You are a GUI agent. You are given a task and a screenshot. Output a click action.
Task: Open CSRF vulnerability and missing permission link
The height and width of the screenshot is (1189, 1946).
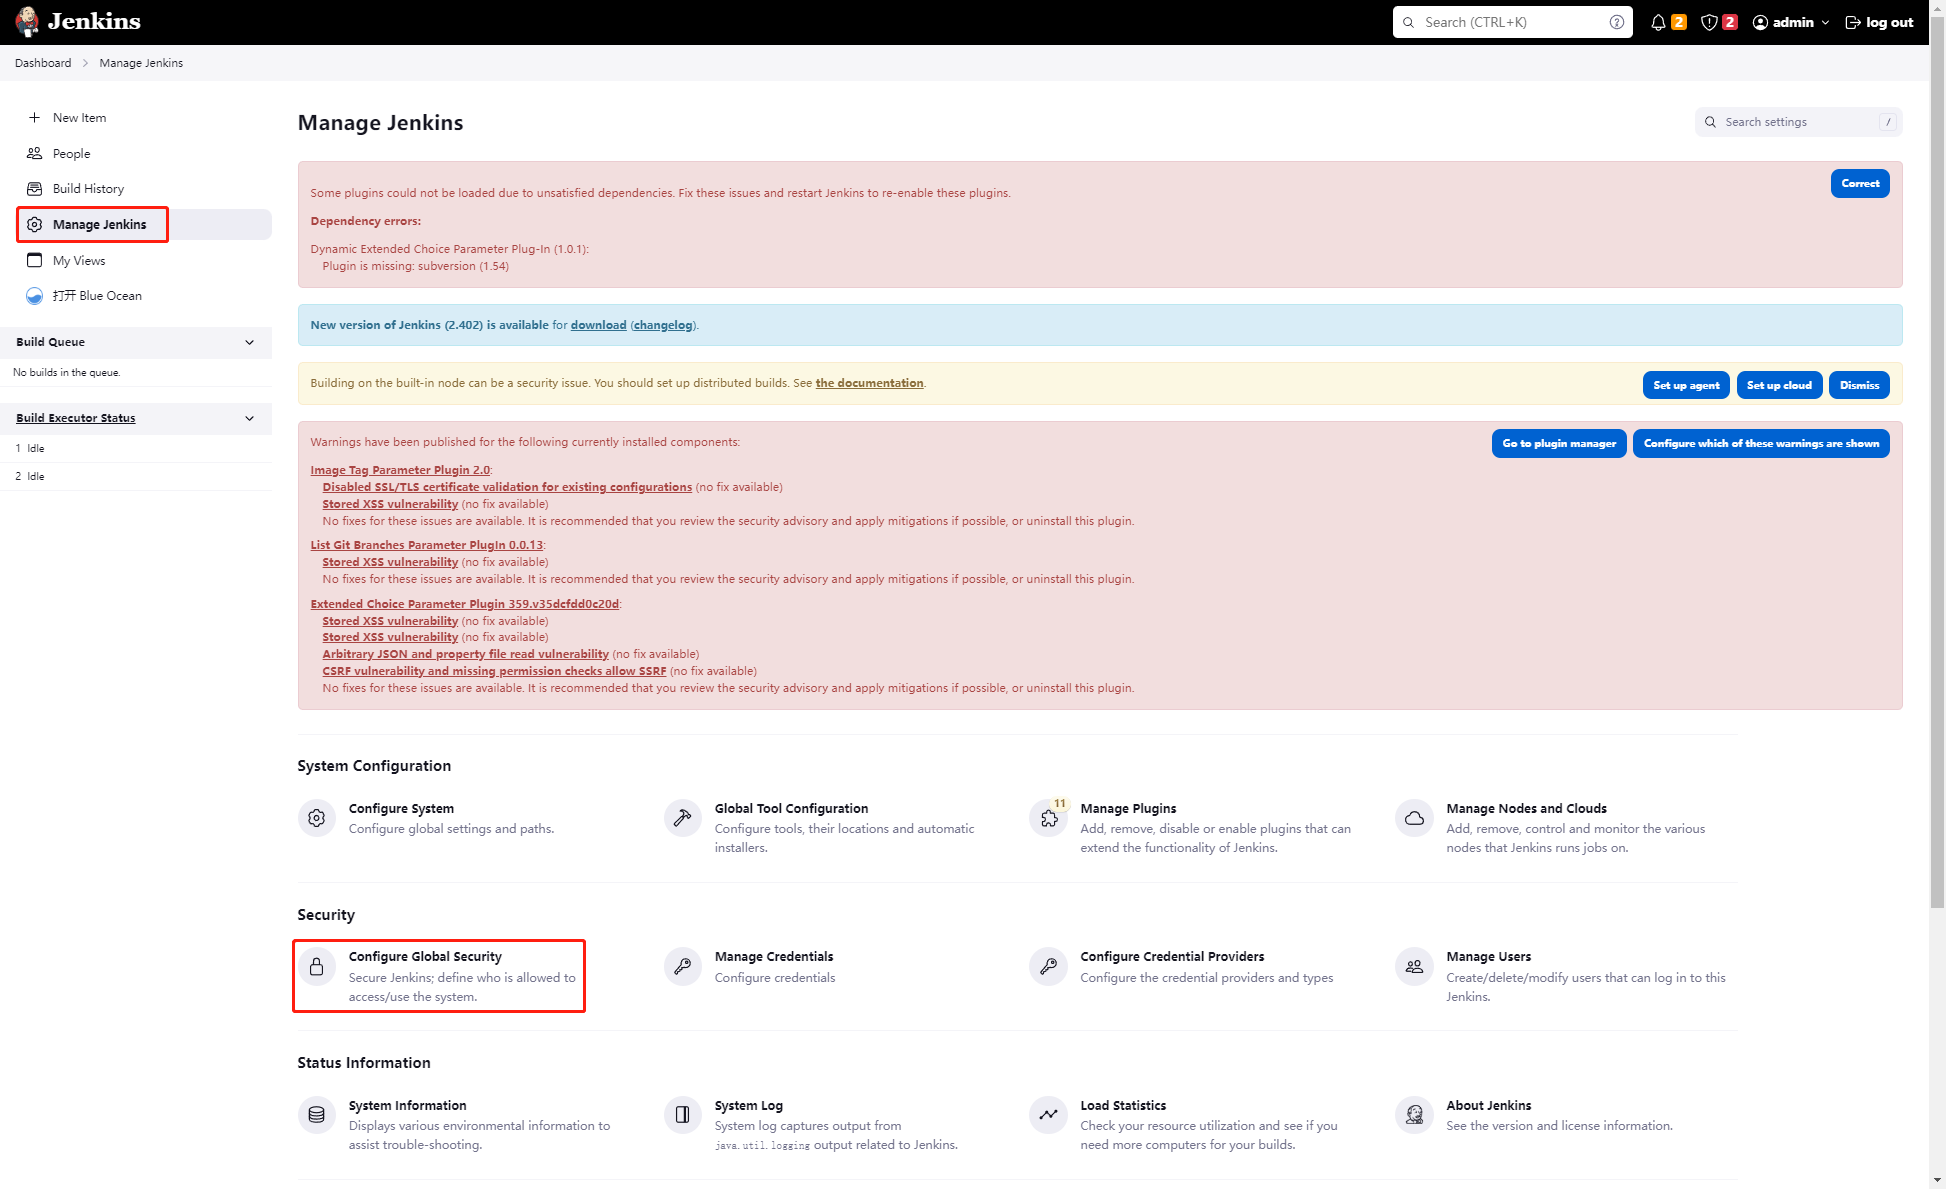click(494, 671)
